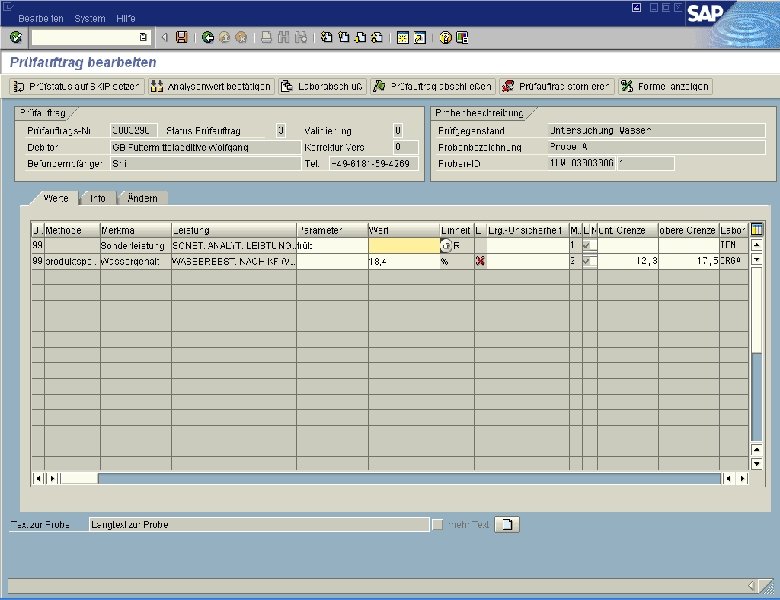Screen dimensions: 780x600
Task: Click the Prüfstatus auf SKIP setzen button
Action: (x=77, y=86)
